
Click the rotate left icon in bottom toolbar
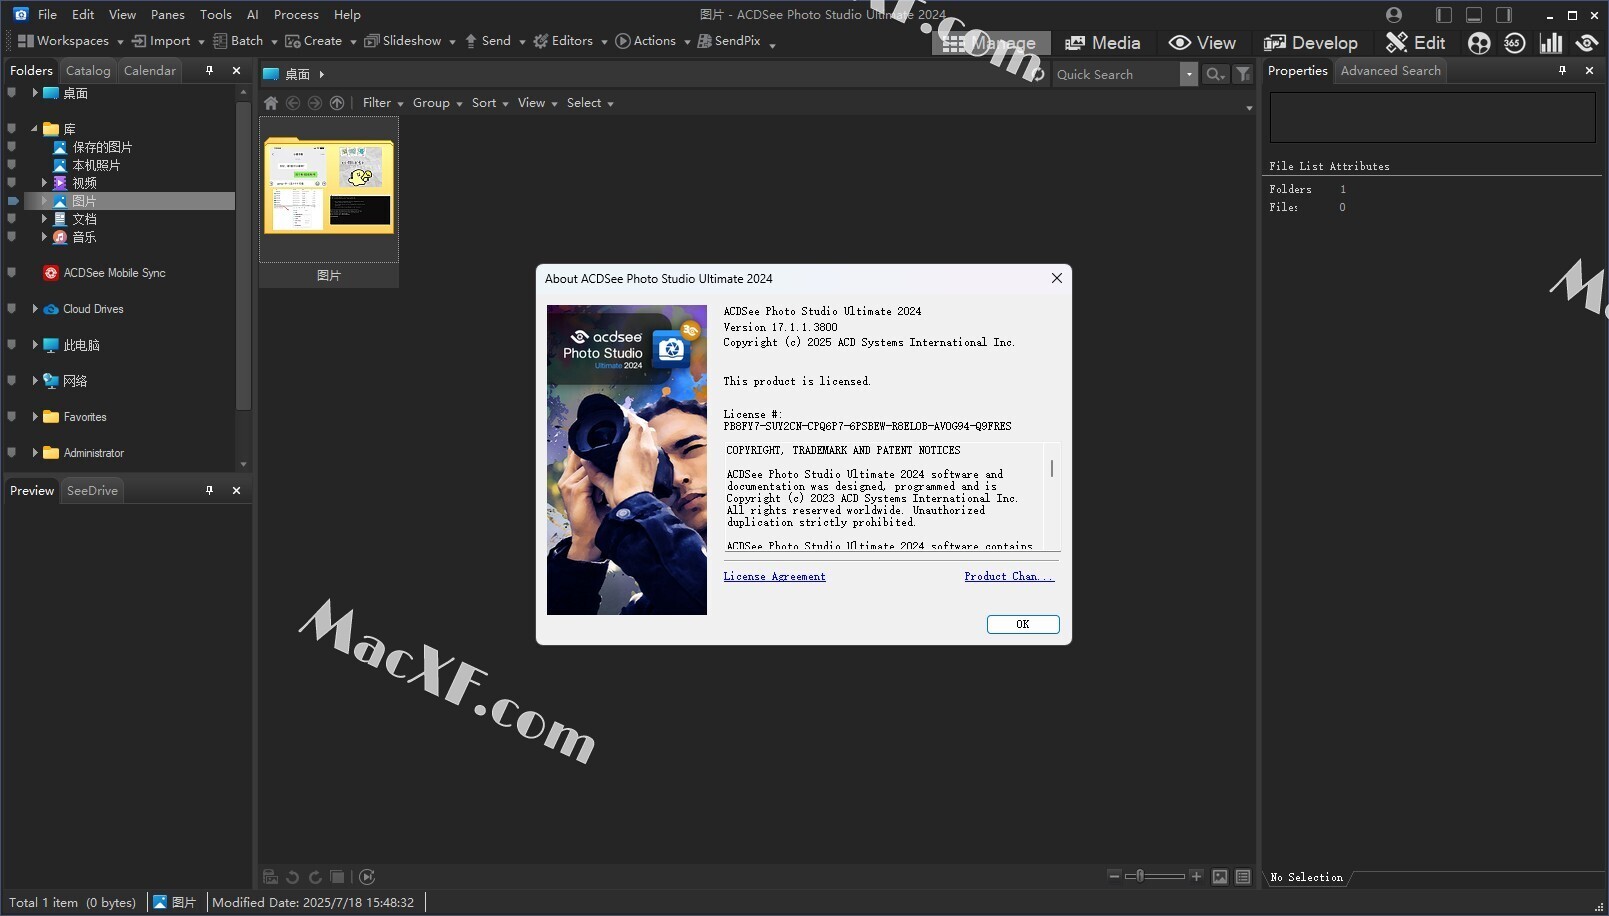(292, 877)
